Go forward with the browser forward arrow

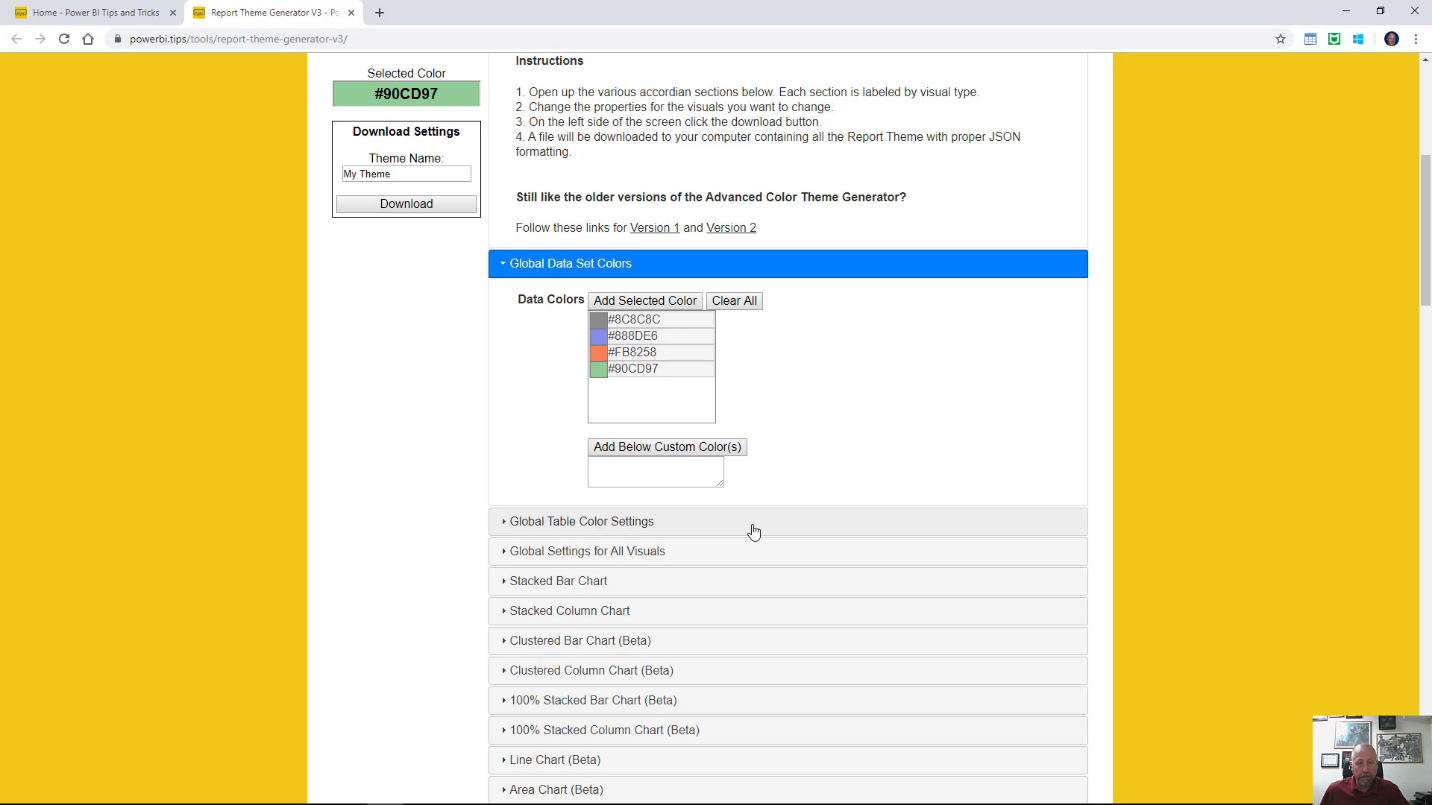pyautogui.click(x=40, y=39)
